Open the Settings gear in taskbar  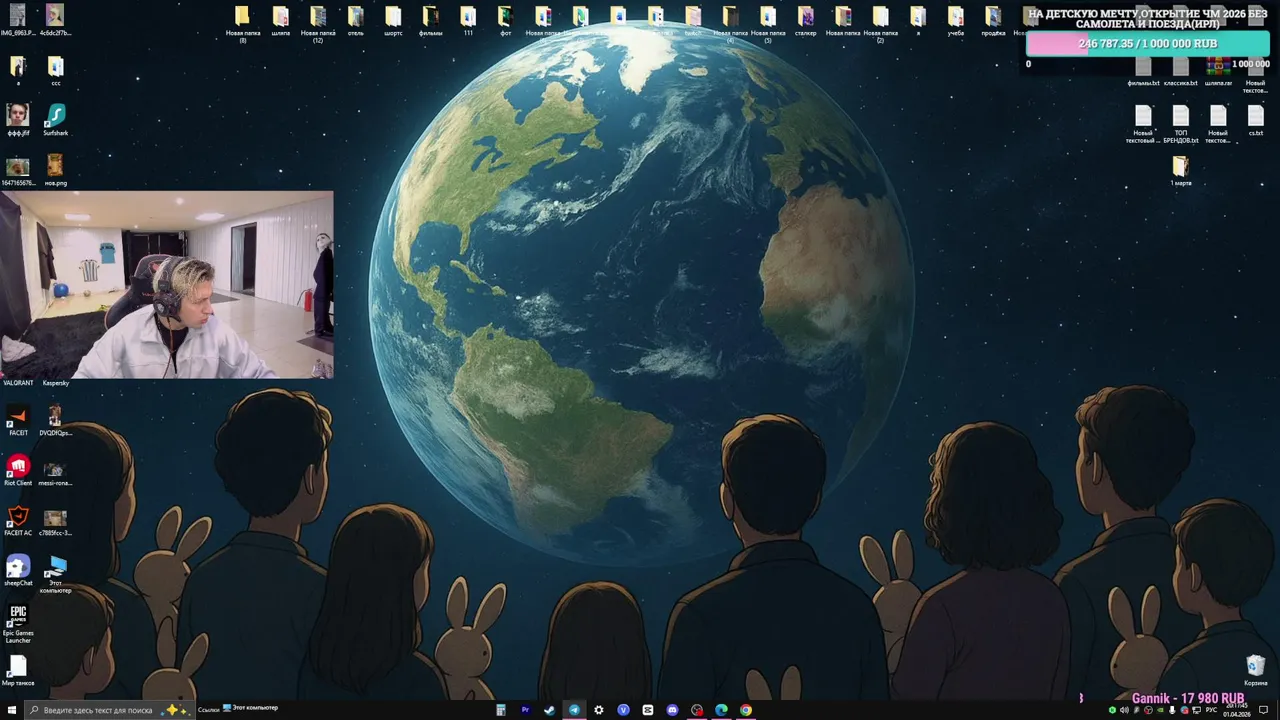598,710
